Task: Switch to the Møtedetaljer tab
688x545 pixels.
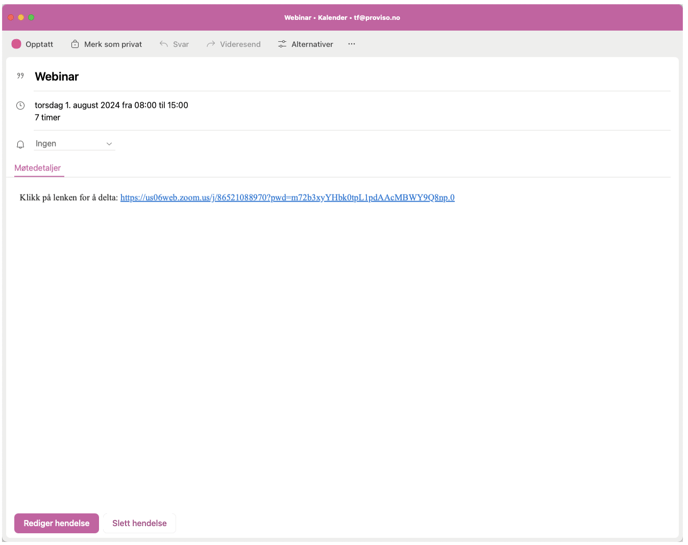Action: point(37,168)
